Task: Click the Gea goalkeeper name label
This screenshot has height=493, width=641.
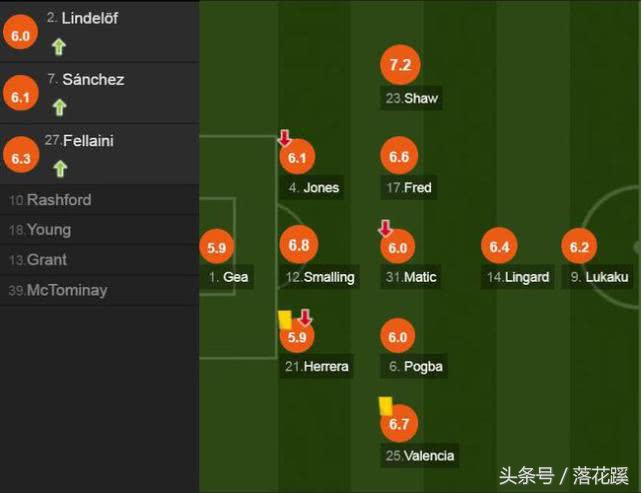Action: point(228,277)
